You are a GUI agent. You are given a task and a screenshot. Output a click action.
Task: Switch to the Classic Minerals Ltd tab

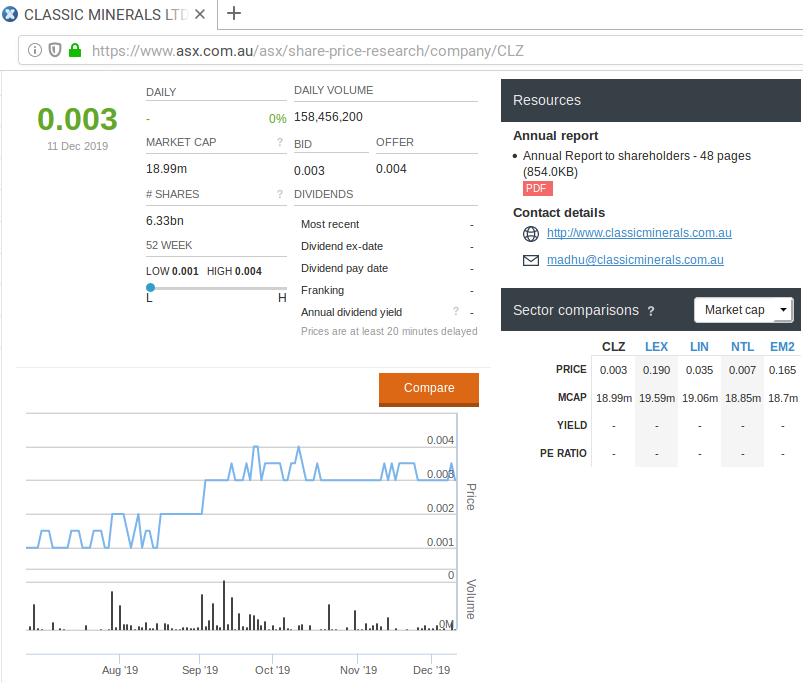pos(105,14)
